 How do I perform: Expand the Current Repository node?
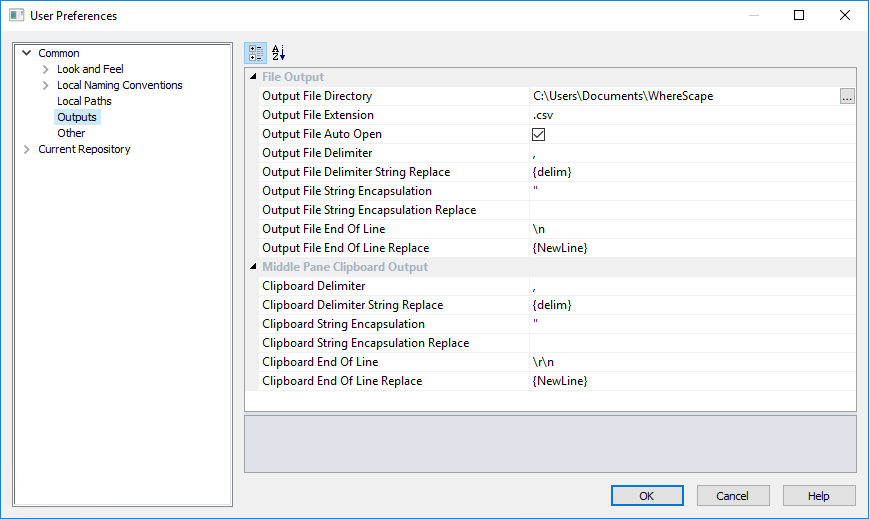coord(26,150)
